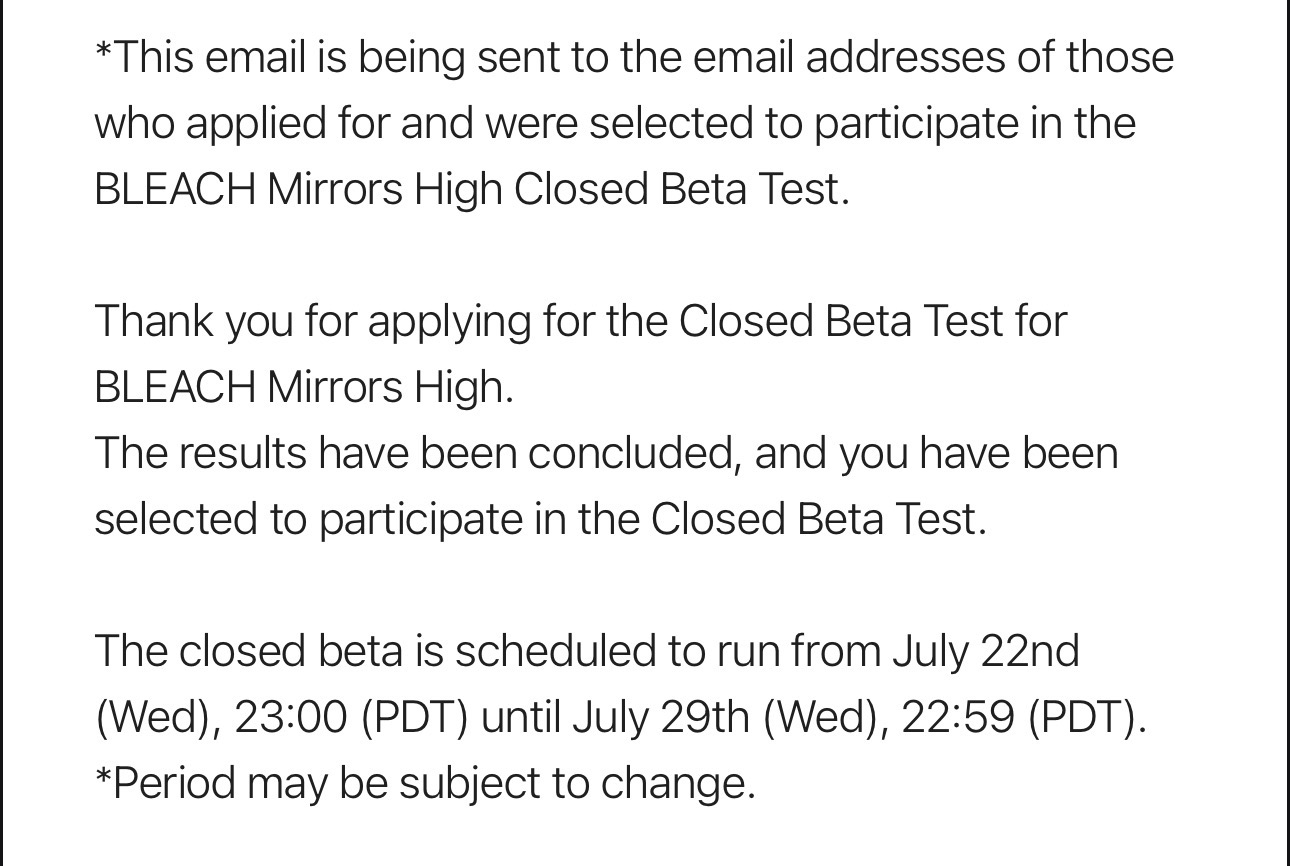The image size is (1290, 866).
Task: Click the "23:00" start time
Action: pyautogui.click(x=290, y=718)
